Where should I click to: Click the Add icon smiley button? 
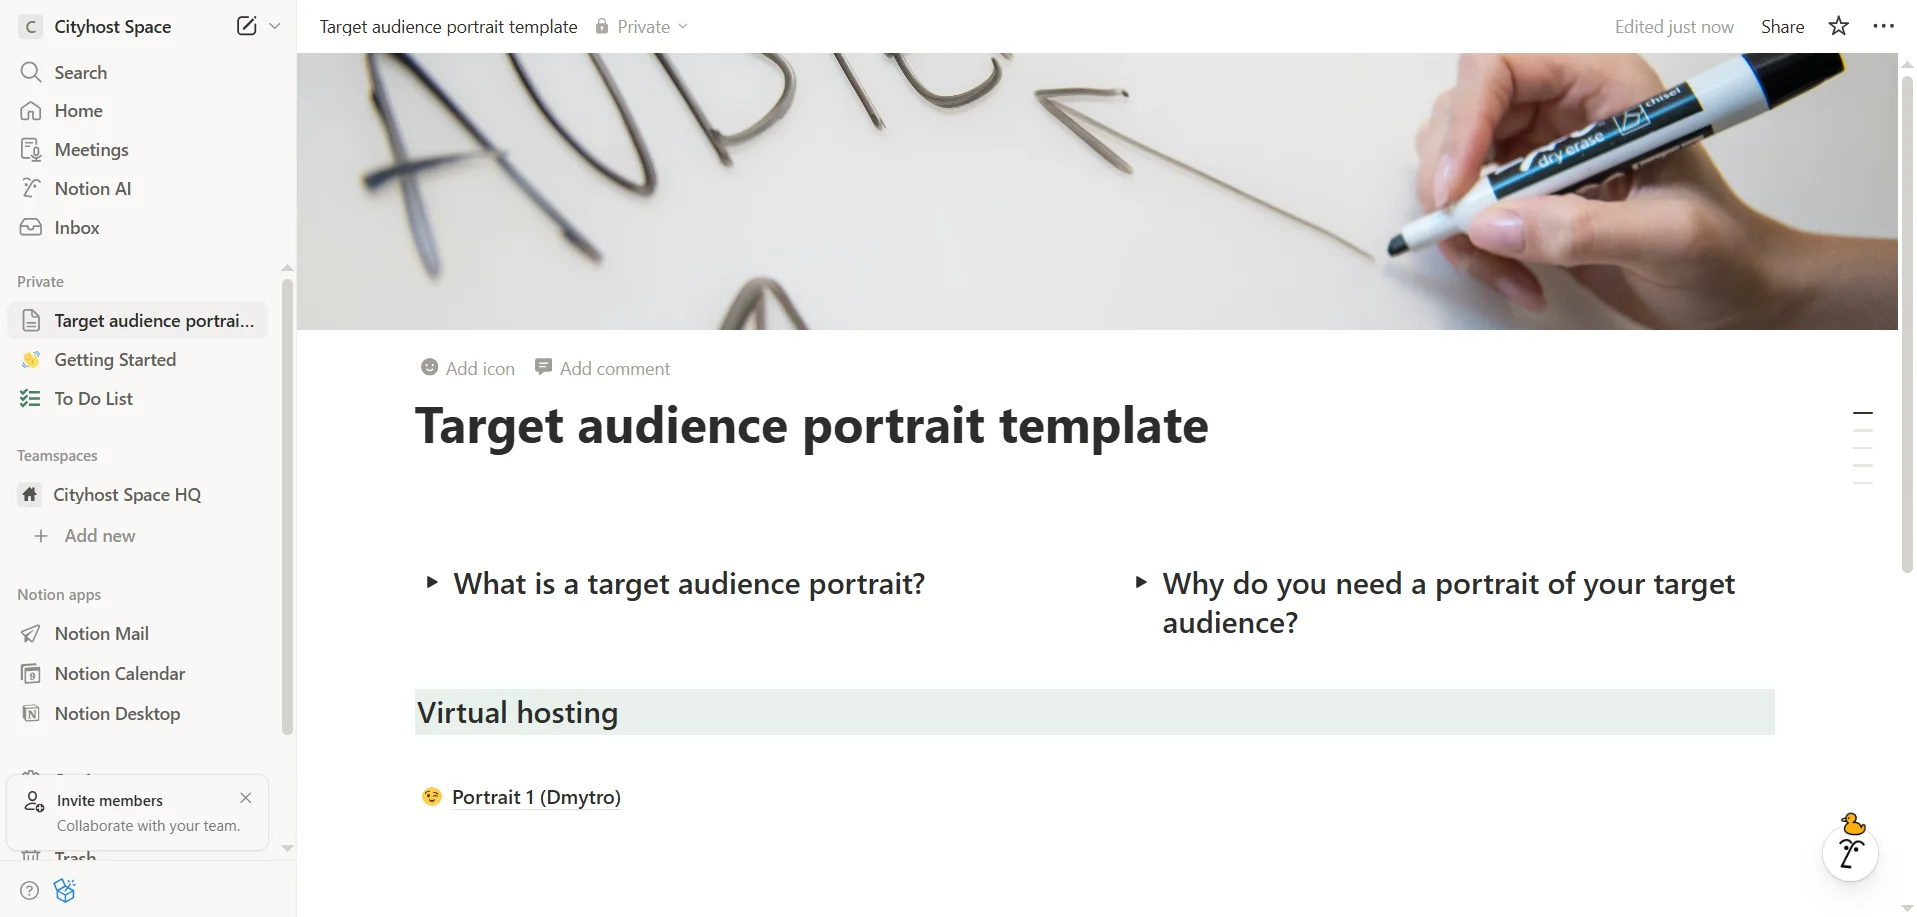[468, 368]
